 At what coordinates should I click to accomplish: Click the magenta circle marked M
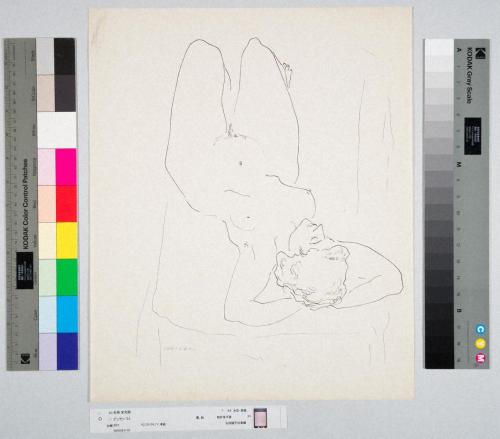(481, 358)
